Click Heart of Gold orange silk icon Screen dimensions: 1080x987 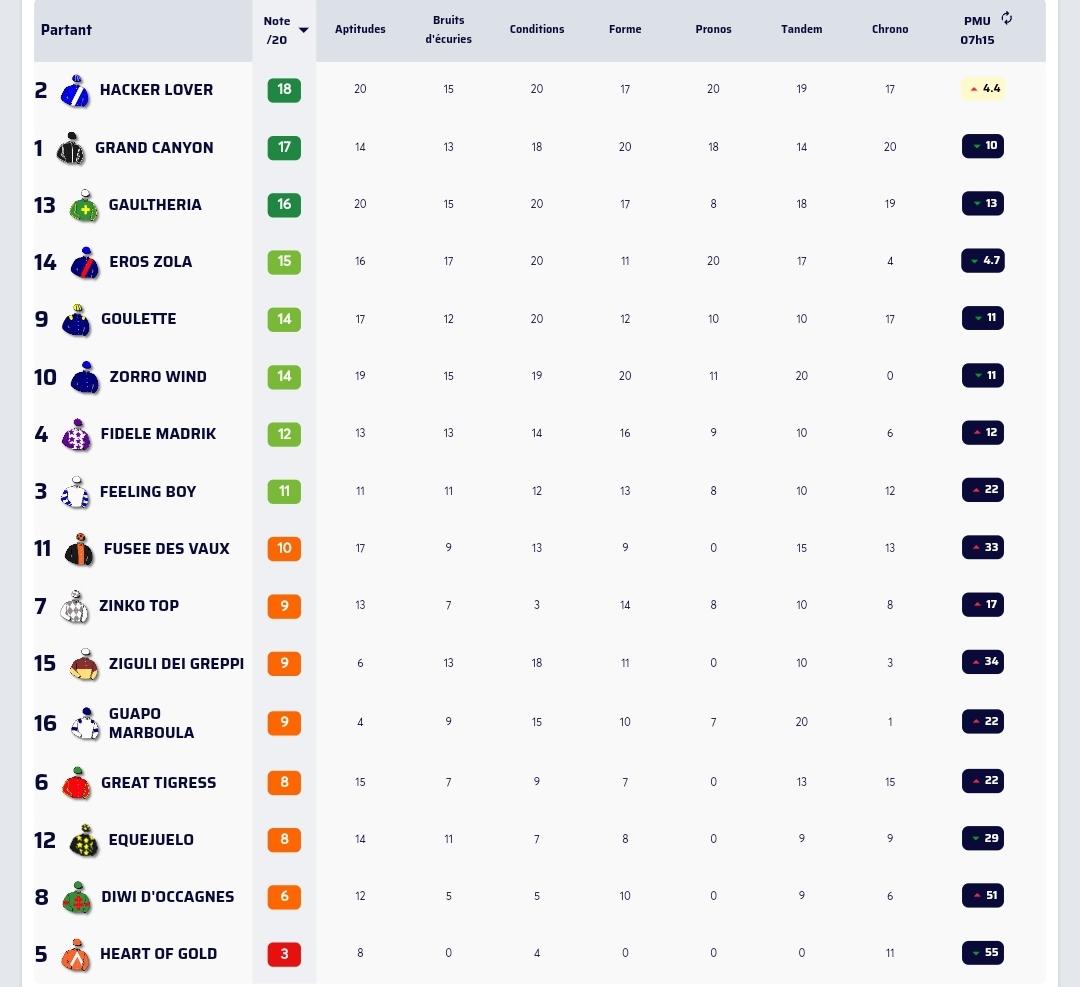point(76,955)
